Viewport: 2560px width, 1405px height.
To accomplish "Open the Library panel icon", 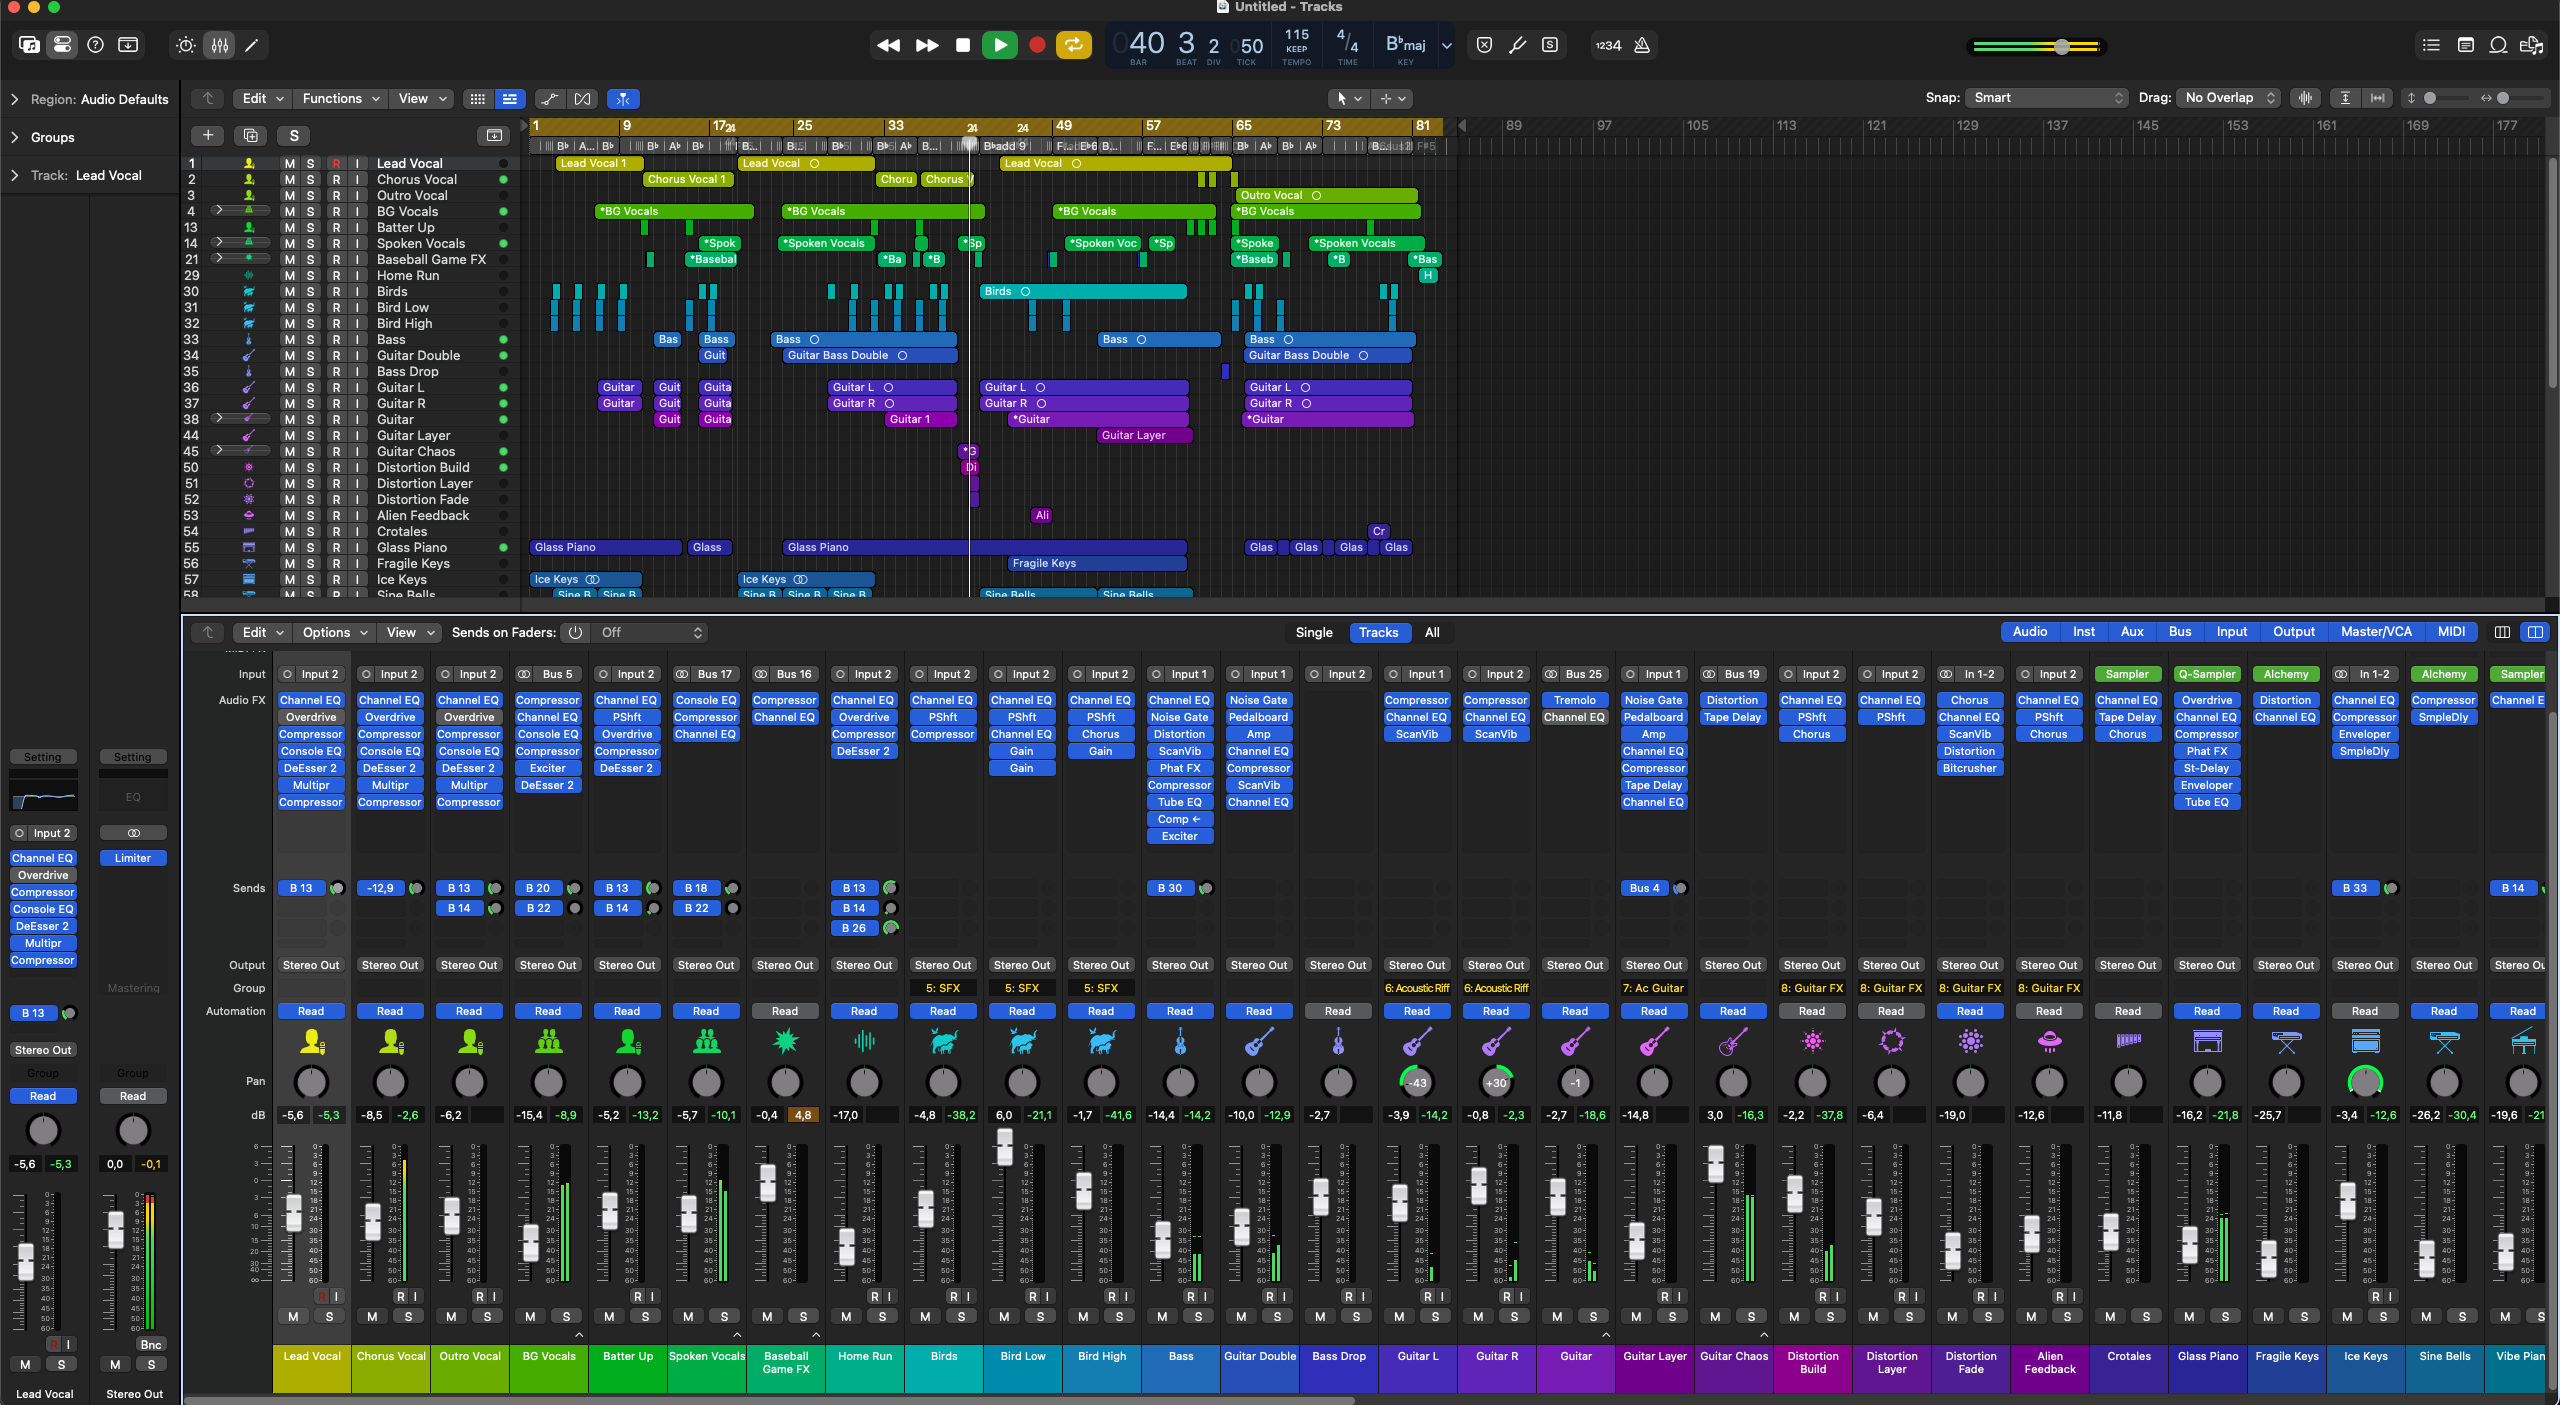I will (29, 45).
